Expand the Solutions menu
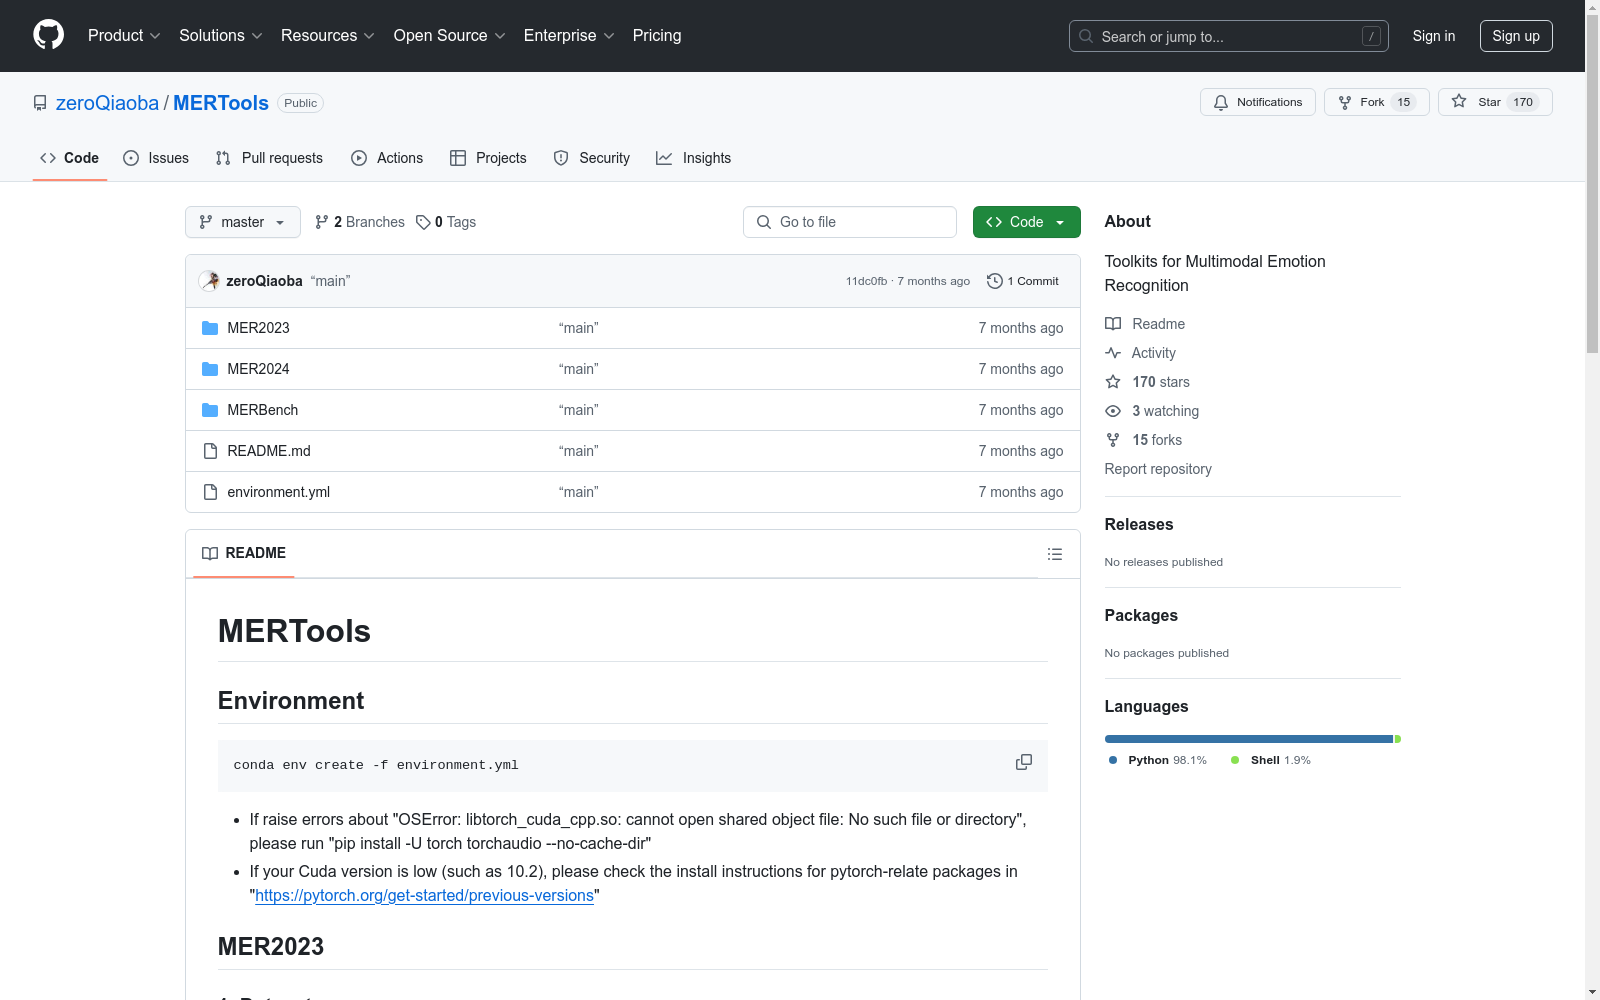Viewport: 1600px width, 1000px height. coord(220,35)
